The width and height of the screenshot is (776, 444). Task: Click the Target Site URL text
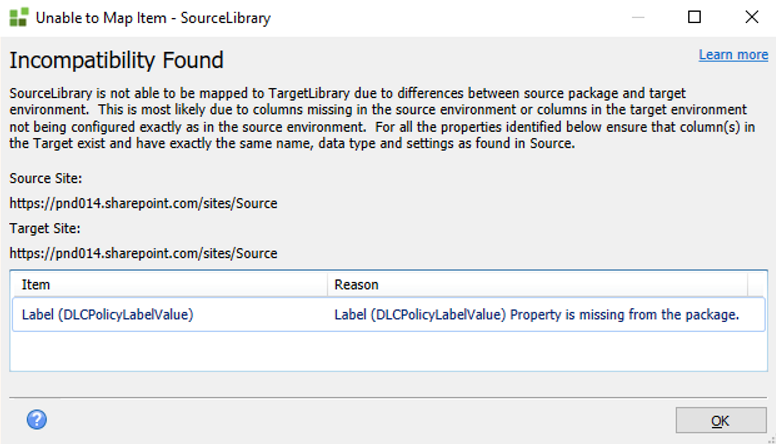(x=143, y=253)
